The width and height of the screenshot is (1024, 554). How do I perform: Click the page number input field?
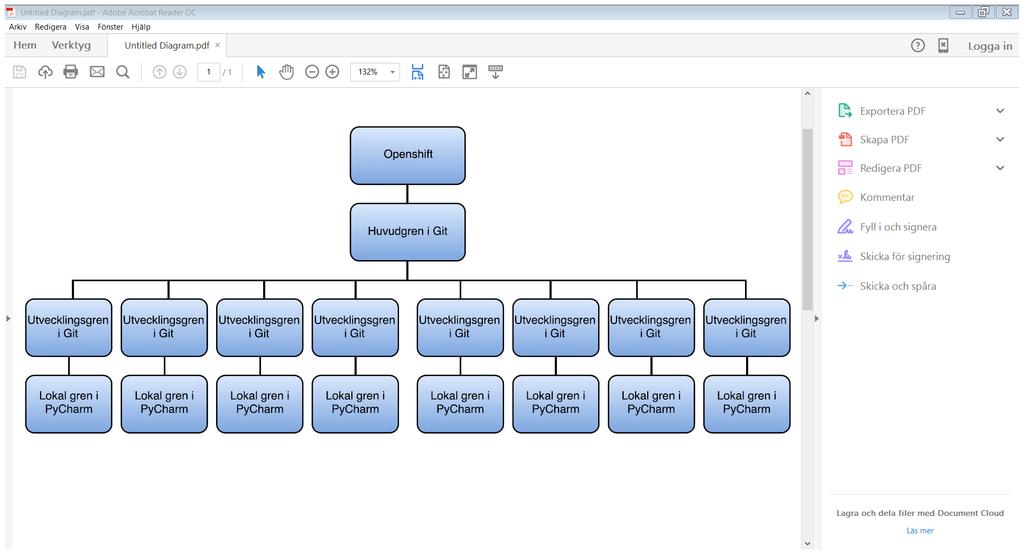tap(208, 72)
